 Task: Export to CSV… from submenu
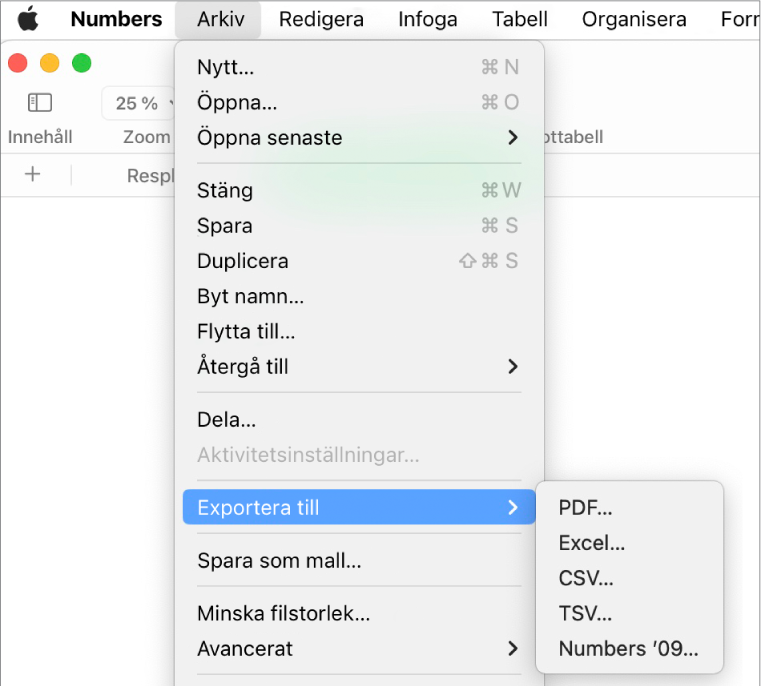click(x=629, y=578)
